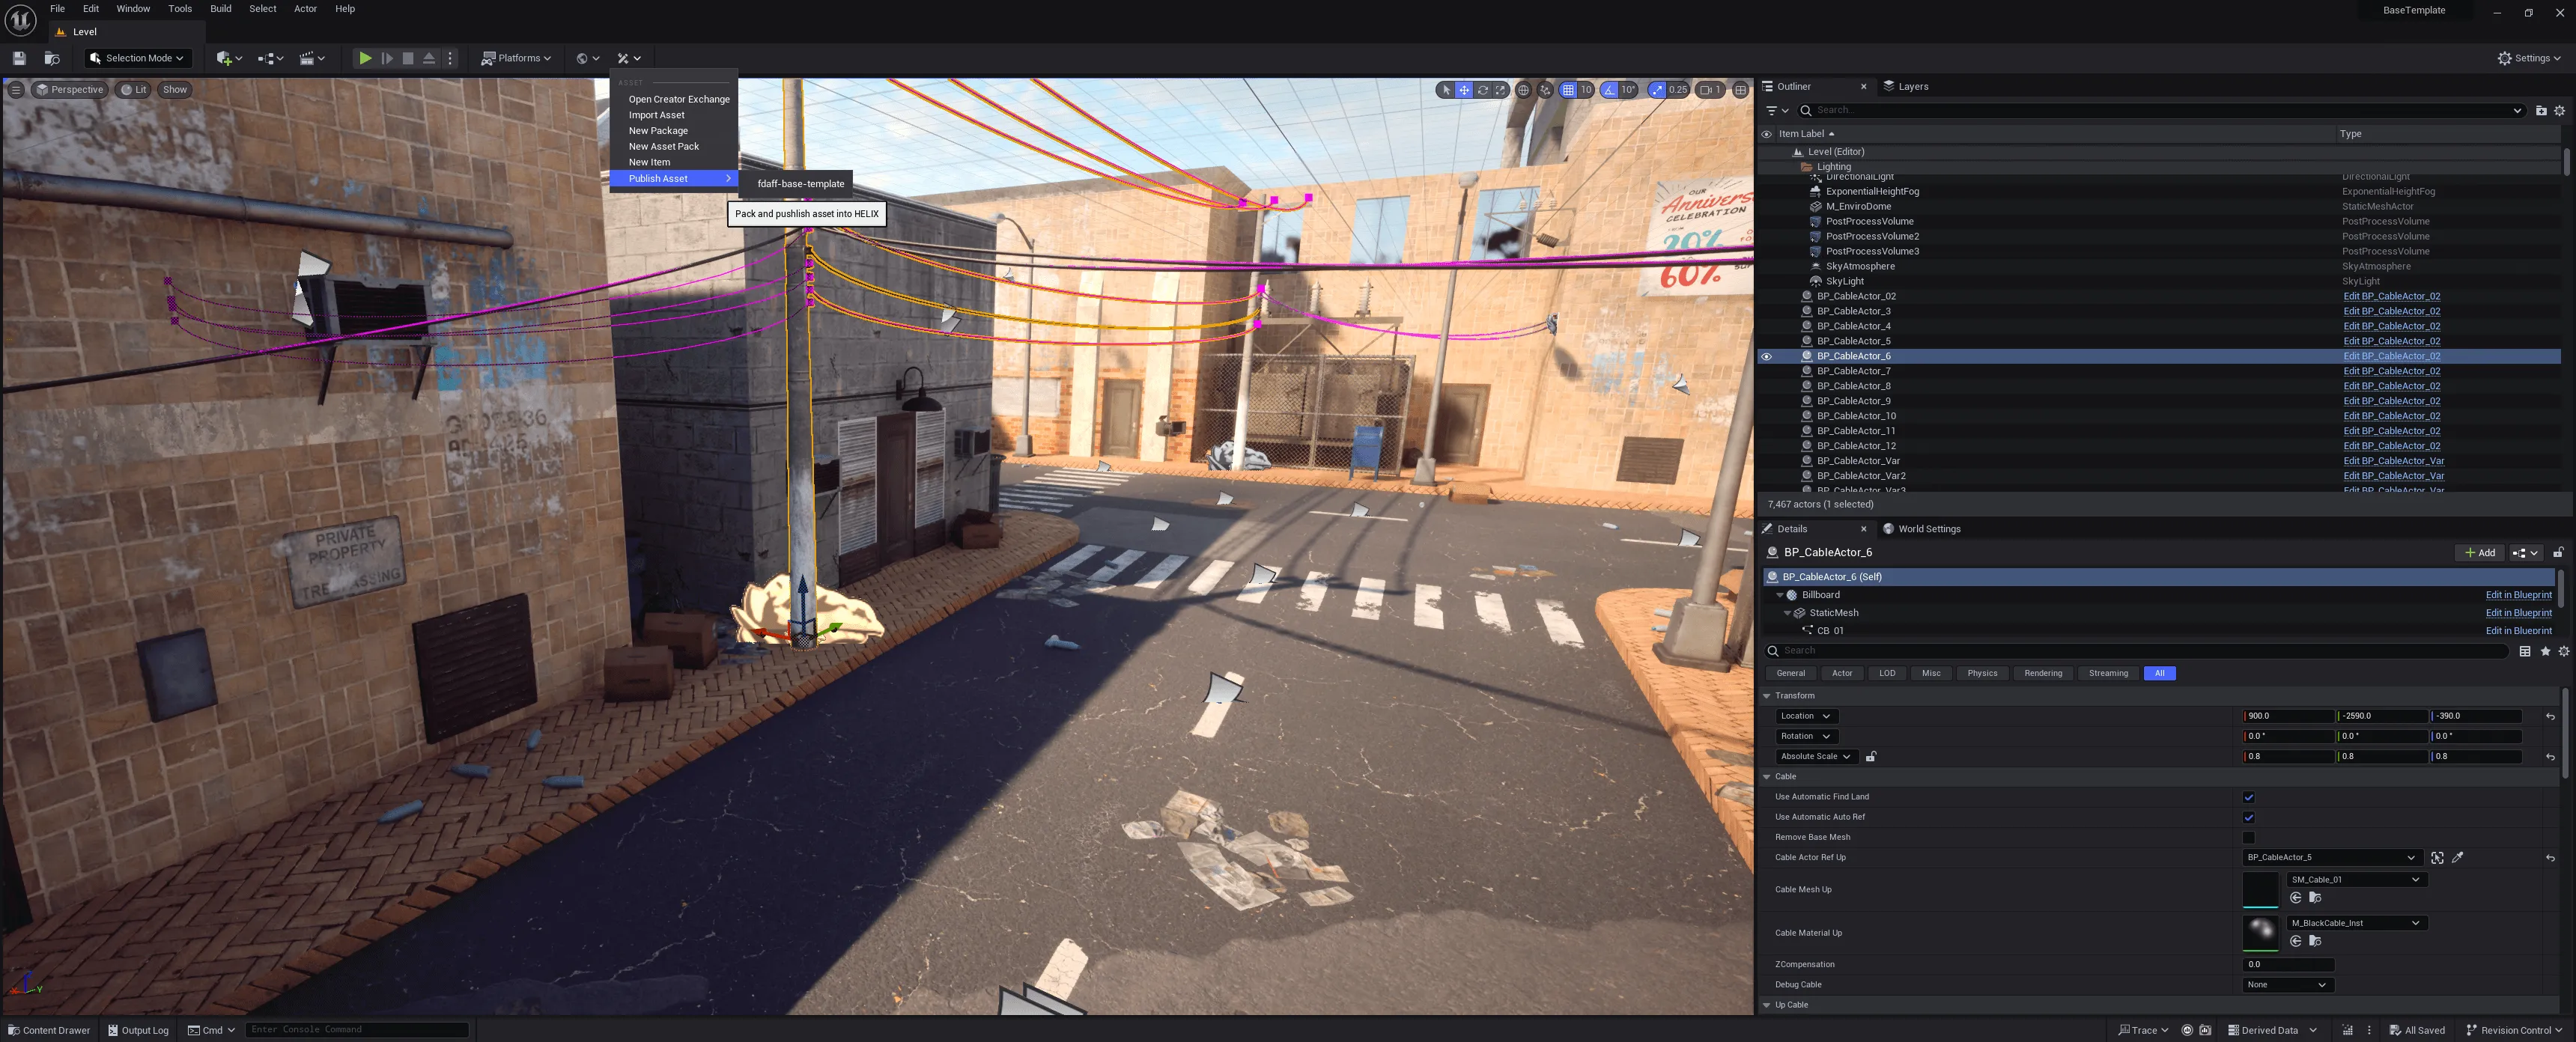Click the Add actor cube icon

tap(225, 58)
